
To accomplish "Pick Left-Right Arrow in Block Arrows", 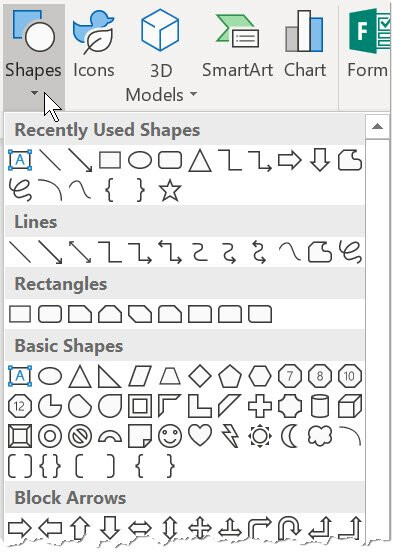I will pos(140,529).
